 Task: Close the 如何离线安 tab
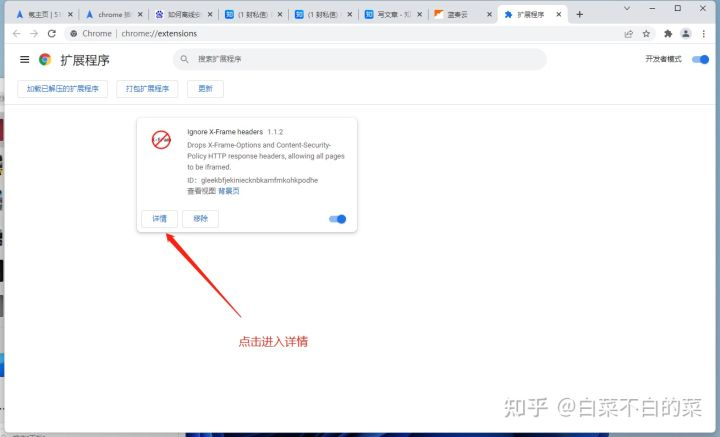tap(210, 14)
